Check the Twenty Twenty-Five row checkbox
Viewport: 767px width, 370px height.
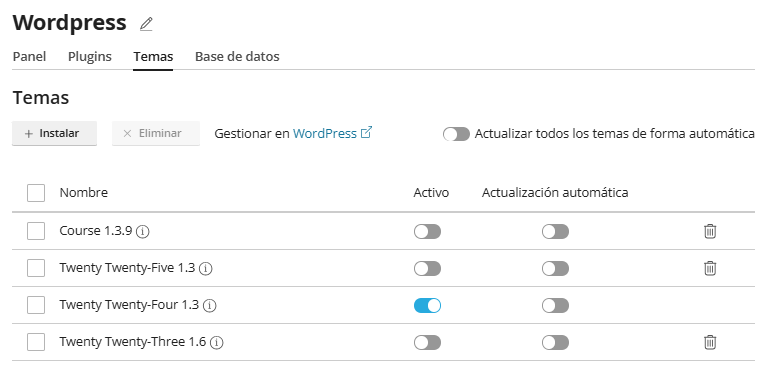(36, 268)
